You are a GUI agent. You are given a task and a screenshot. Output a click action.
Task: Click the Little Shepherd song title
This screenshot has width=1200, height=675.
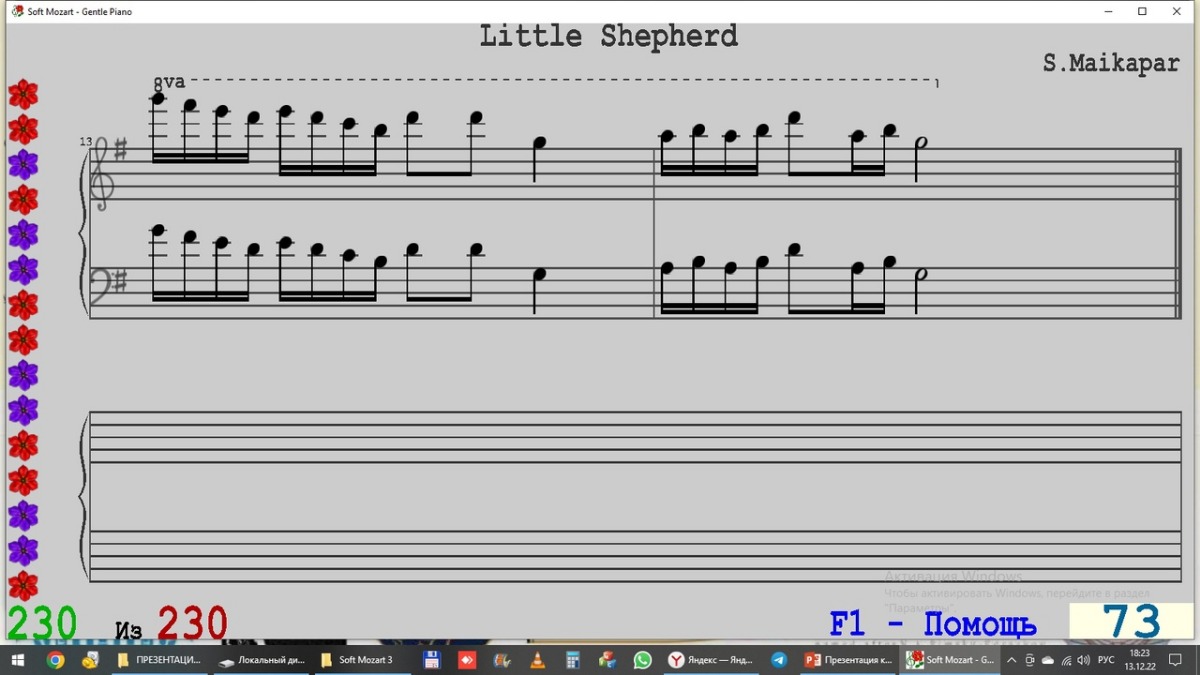tap(609, 36)
